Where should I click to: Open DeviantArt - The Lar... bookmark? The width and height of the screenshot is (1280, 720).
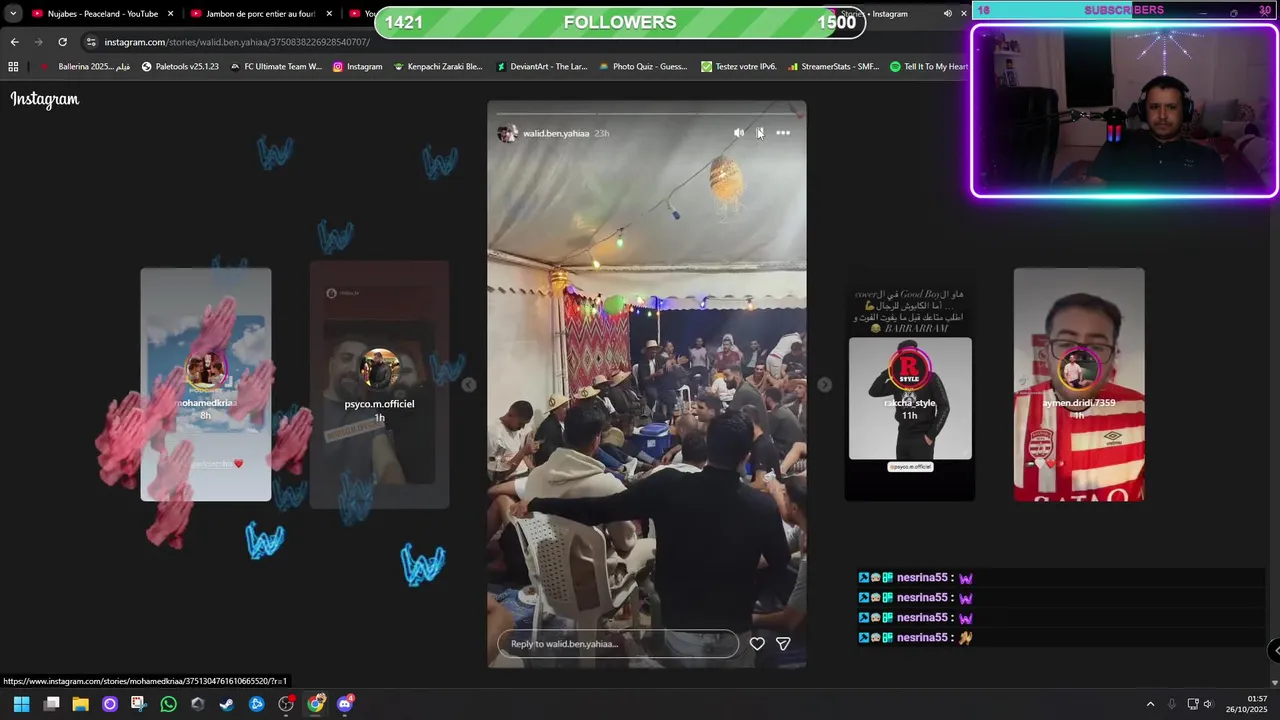541,67
